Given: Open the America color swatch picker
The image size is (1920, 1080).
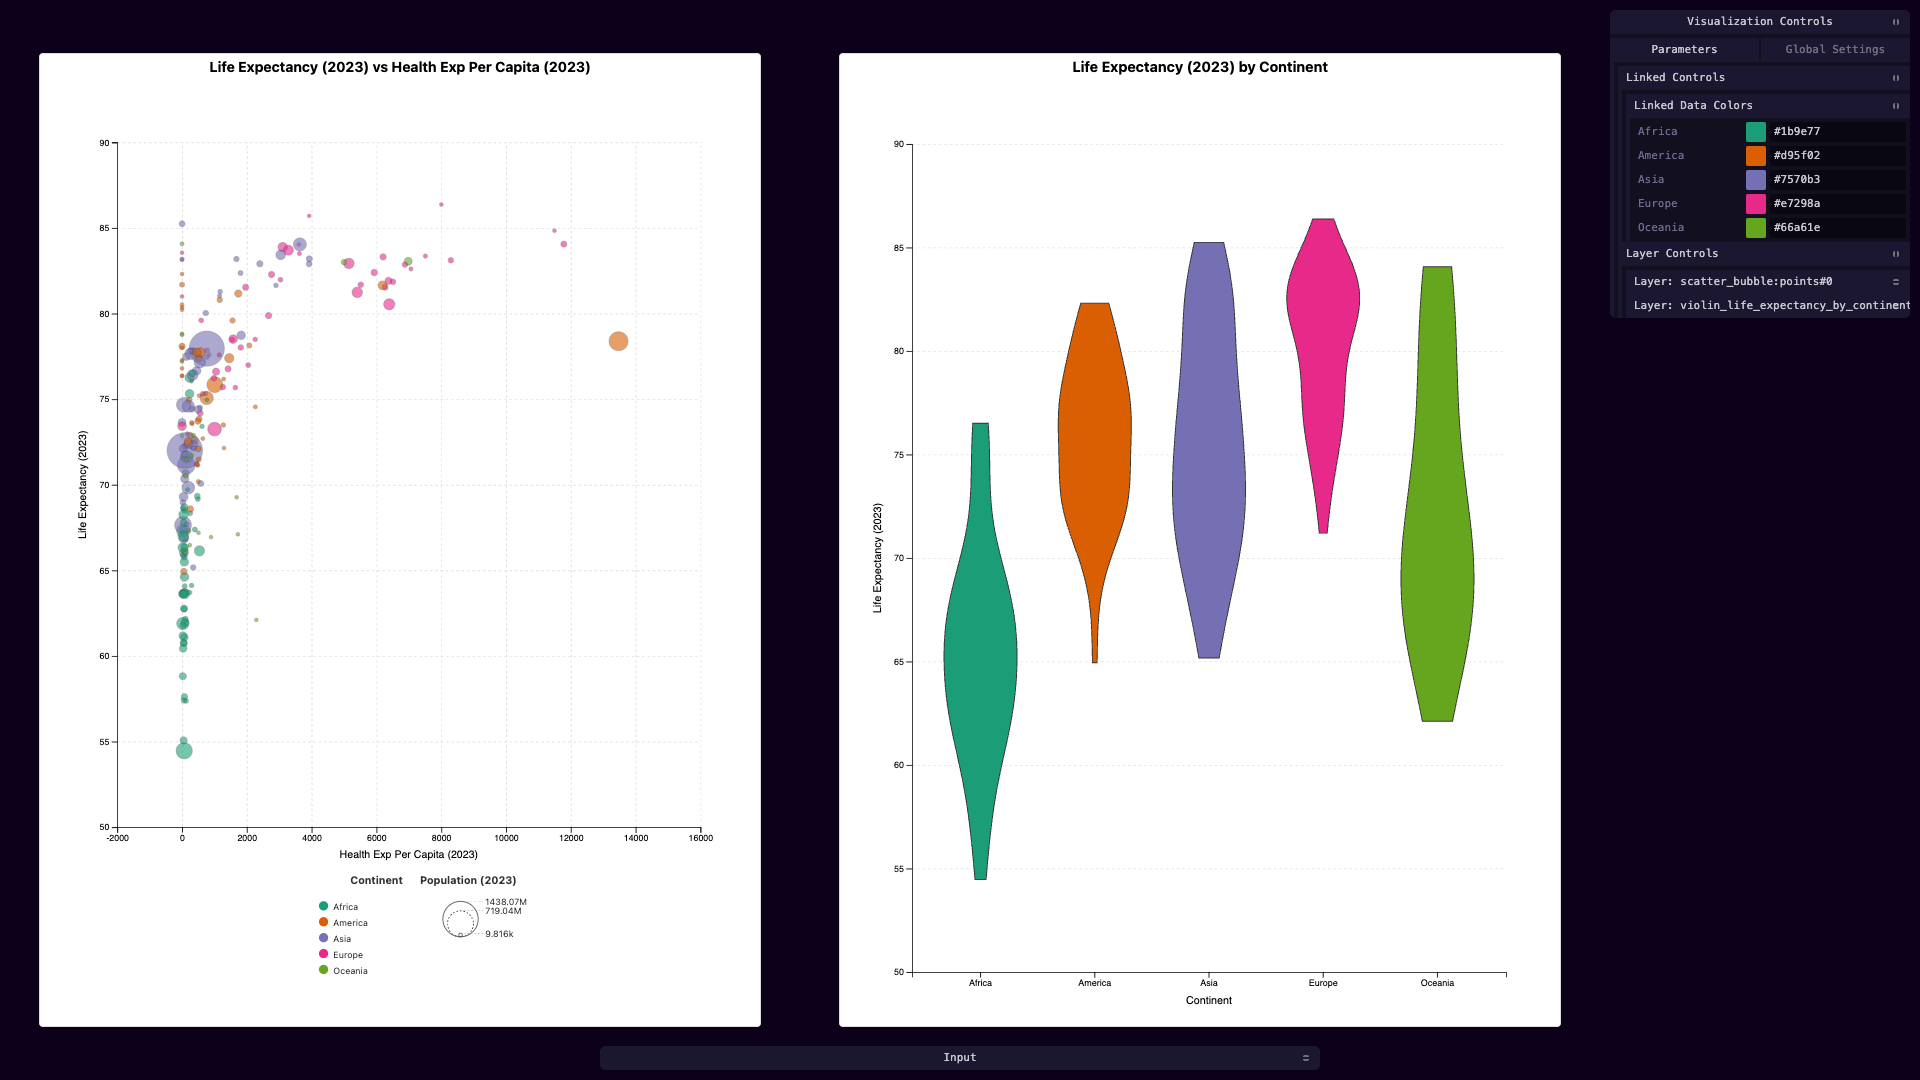Looking at the screenshot, I should (1755, 156).
